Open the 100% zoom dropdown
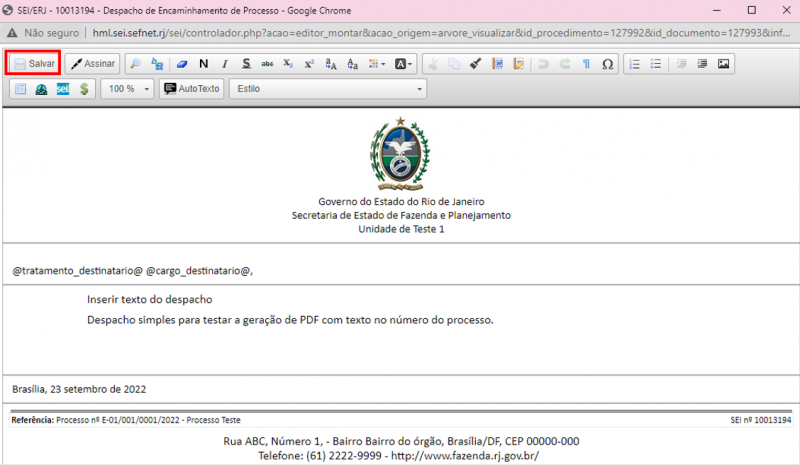 click(130, 89)
